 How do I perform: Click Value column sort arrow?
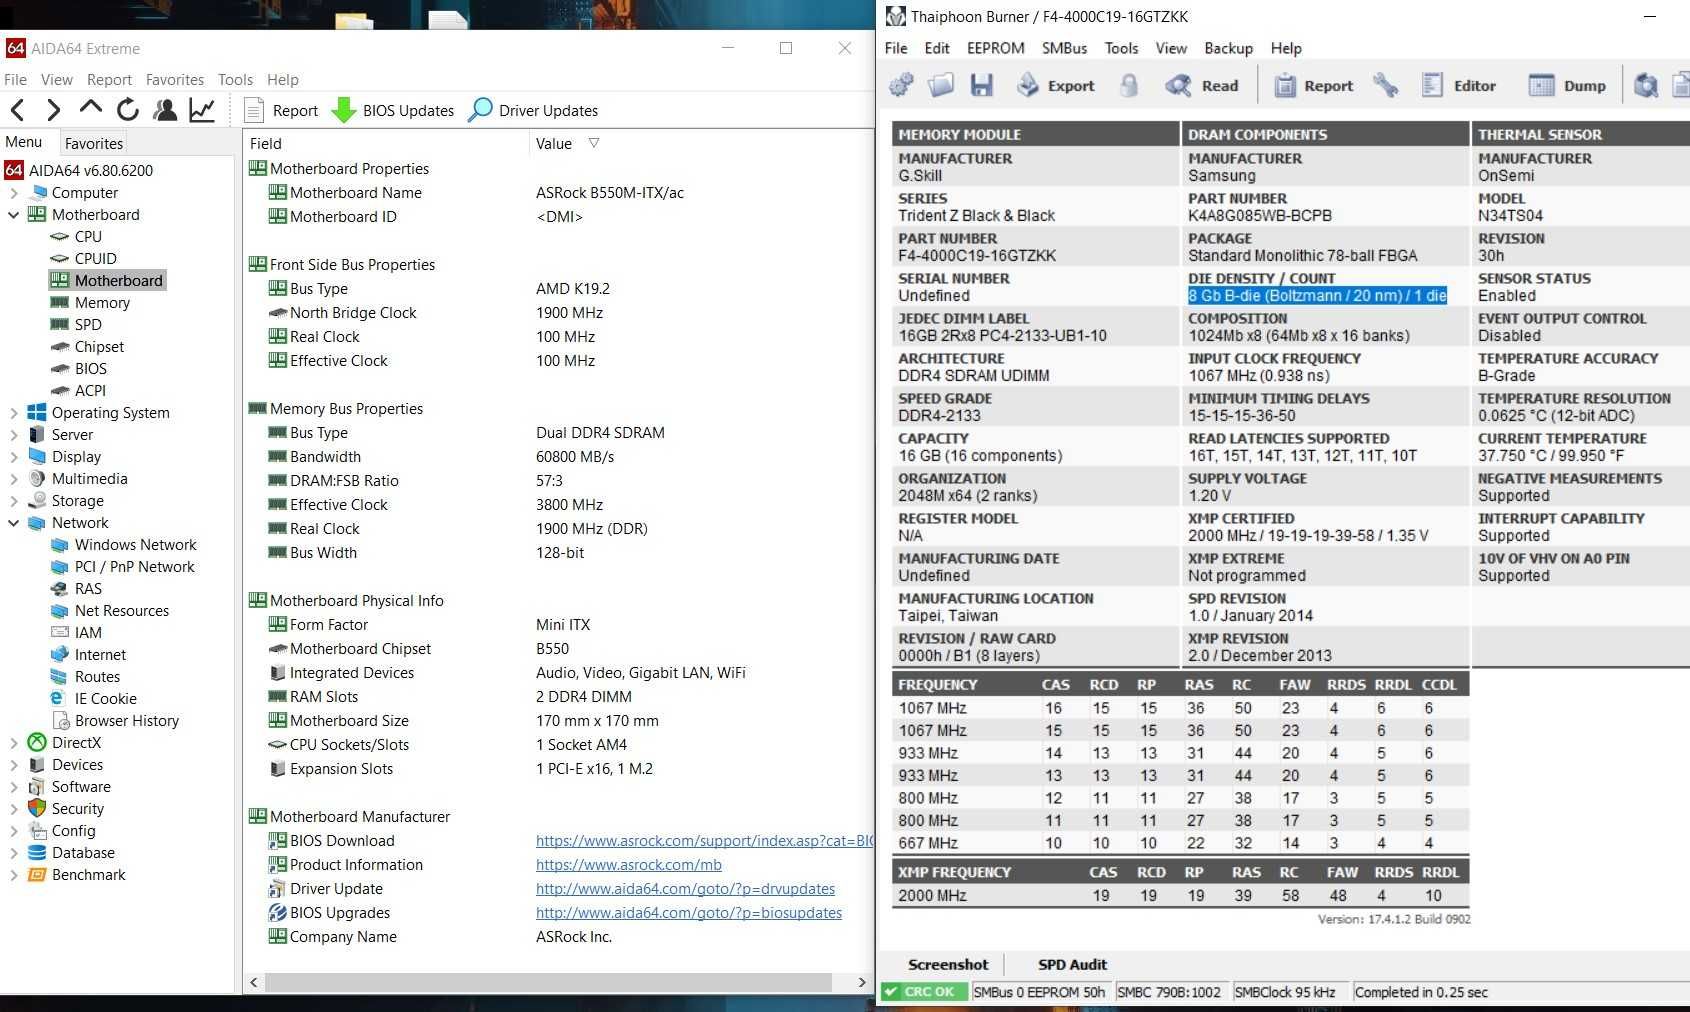coord(594,143)
